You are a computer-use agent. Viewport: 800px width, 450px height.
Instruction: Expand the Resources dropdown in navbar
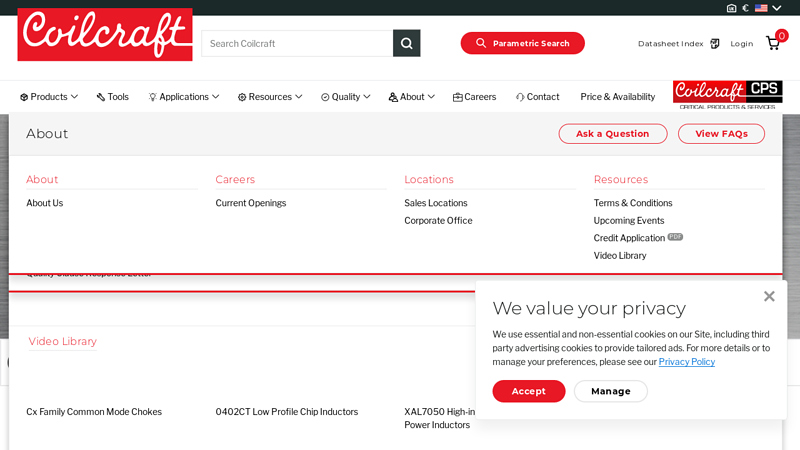tap(270, 97)
